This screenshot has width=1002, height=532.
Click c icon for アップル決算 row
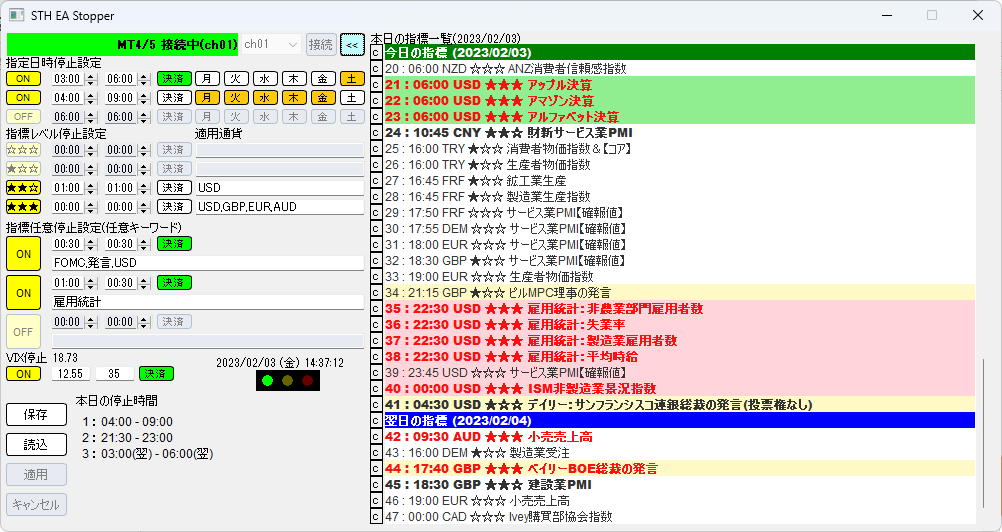376,84
